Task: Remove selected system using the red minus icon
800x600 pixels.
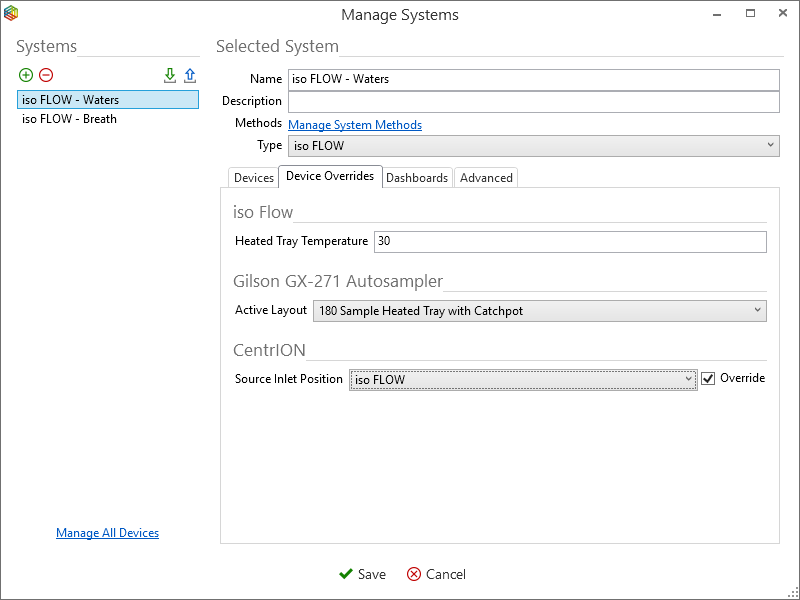Action: coord(46,75)
